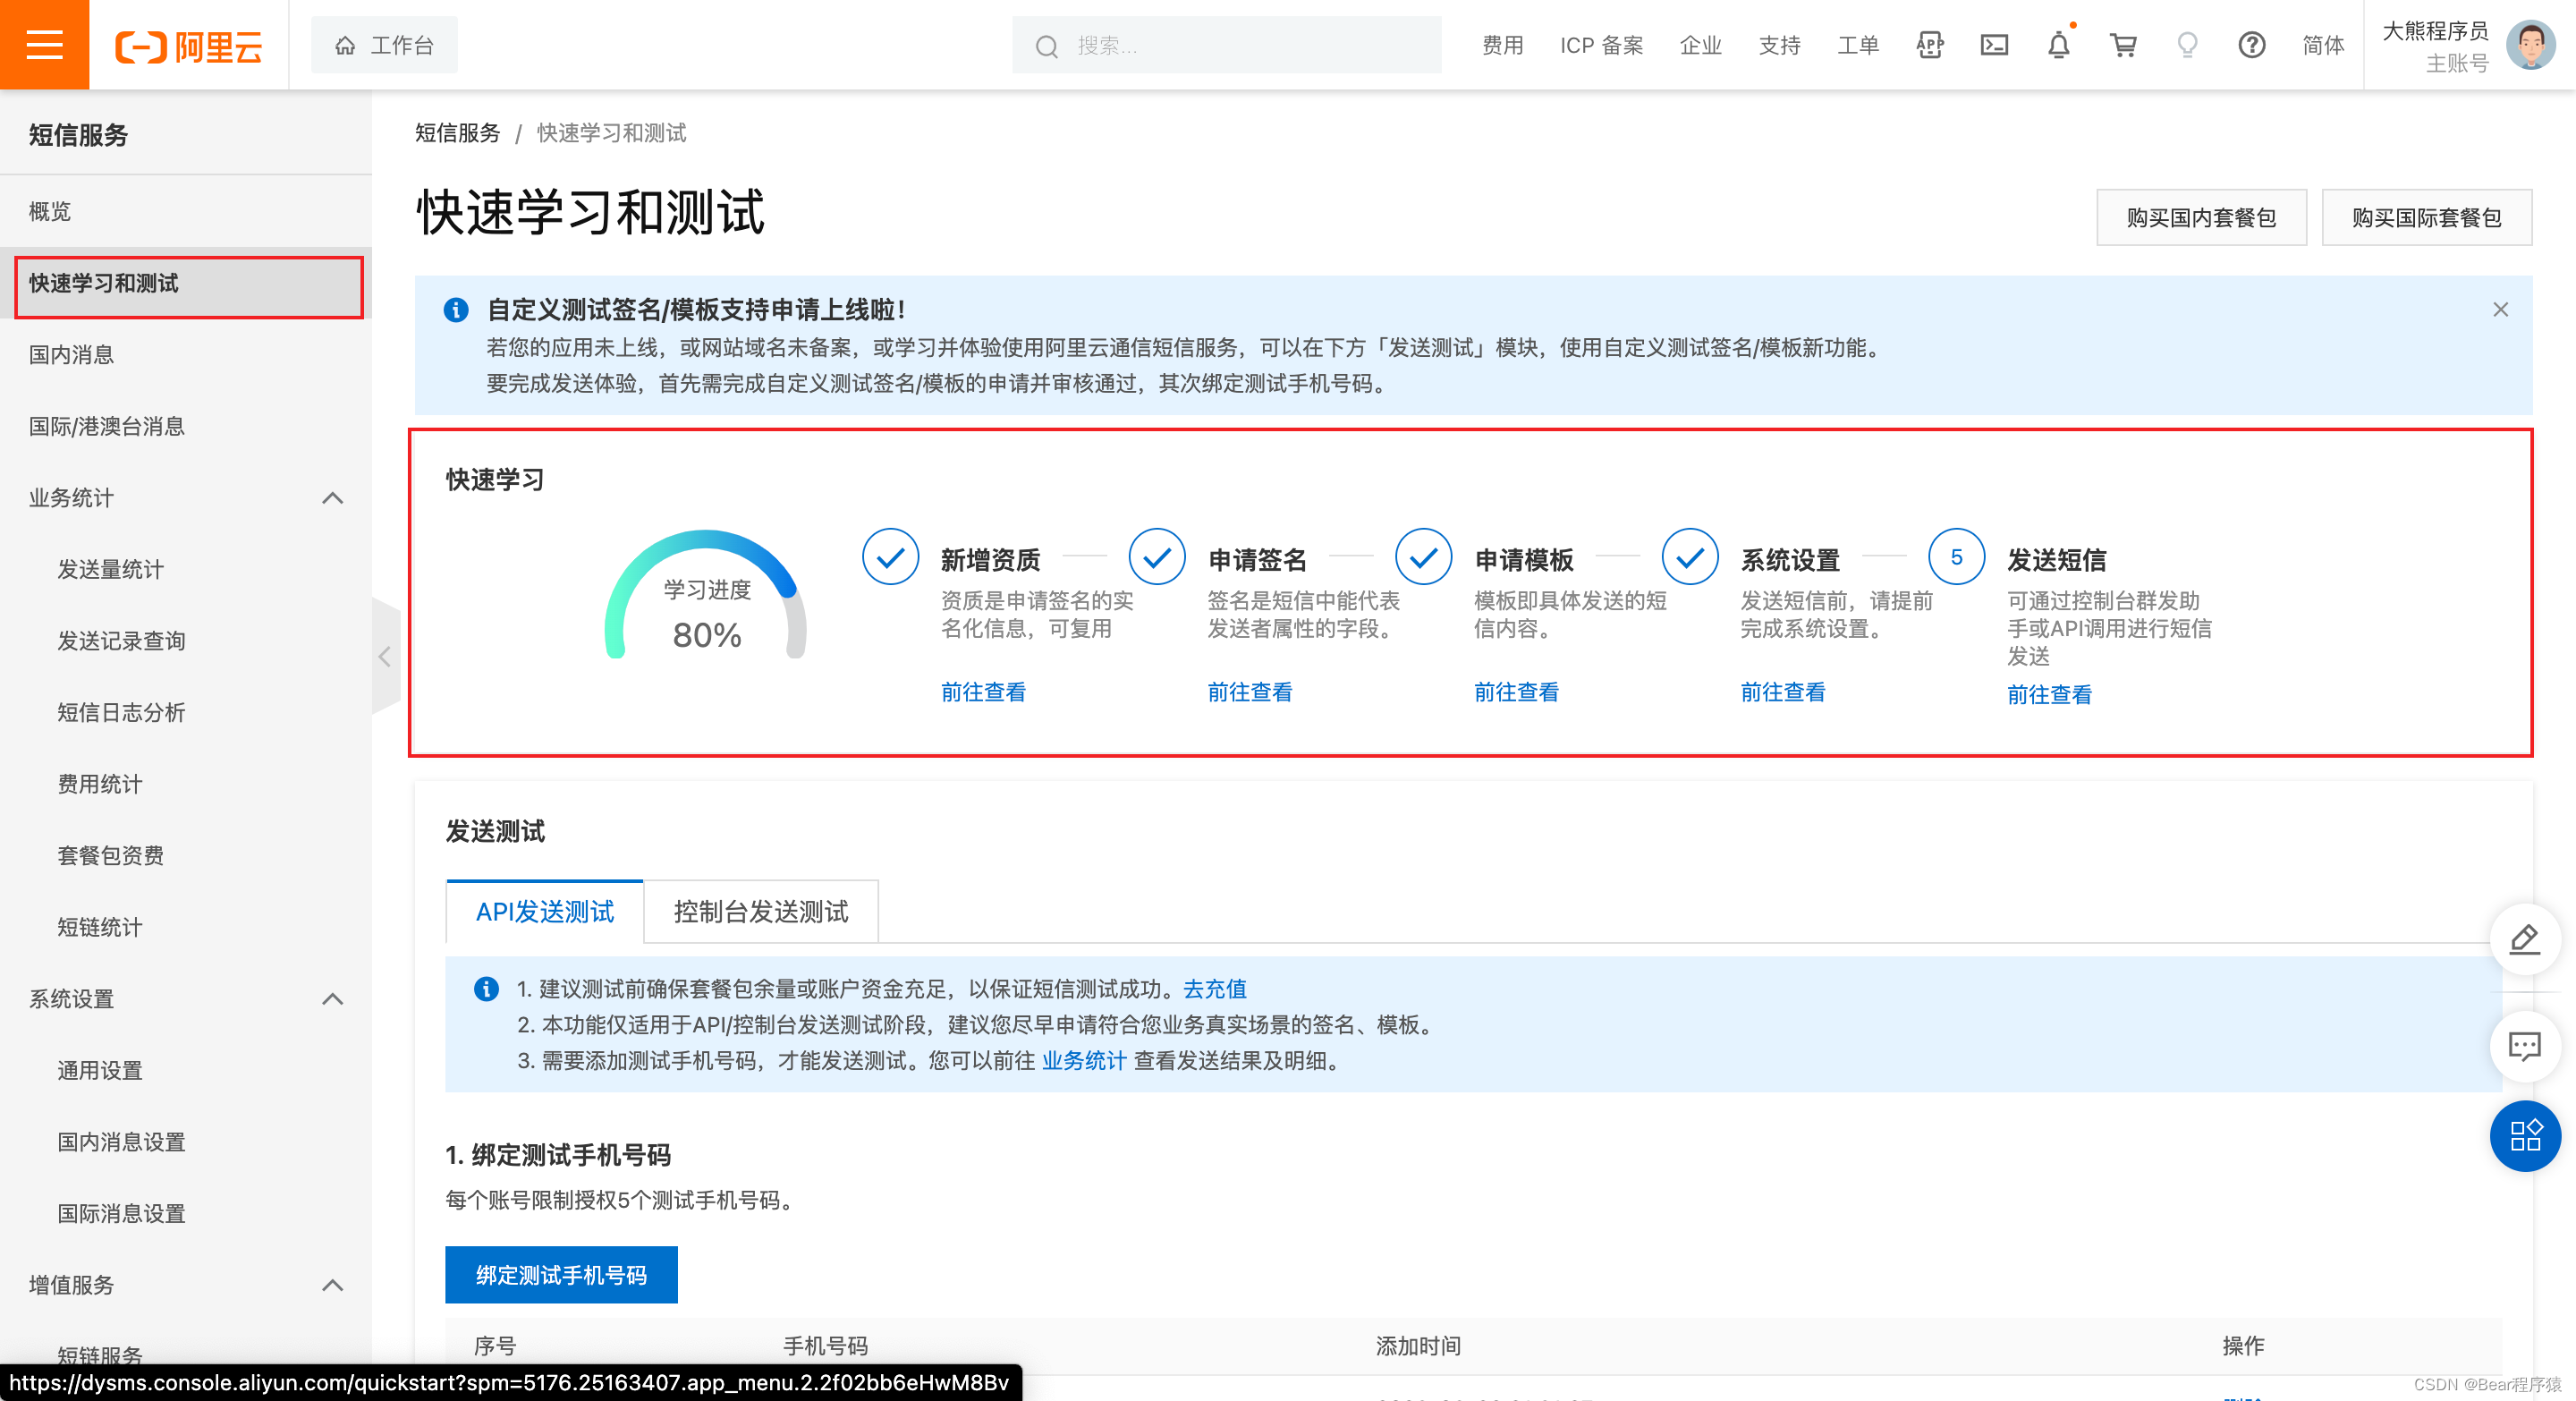Open the shopping cart in the header

click(2123, 45)
